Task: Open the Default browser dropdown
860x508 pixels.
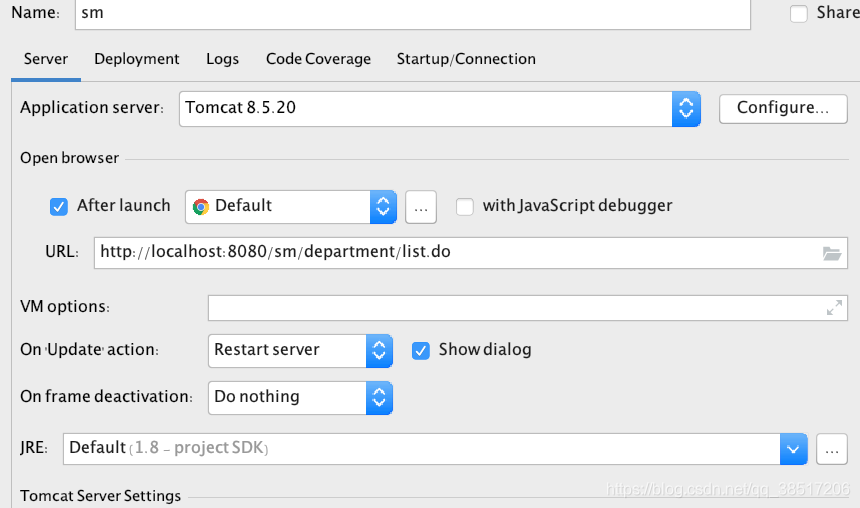Action: point(291,207)
